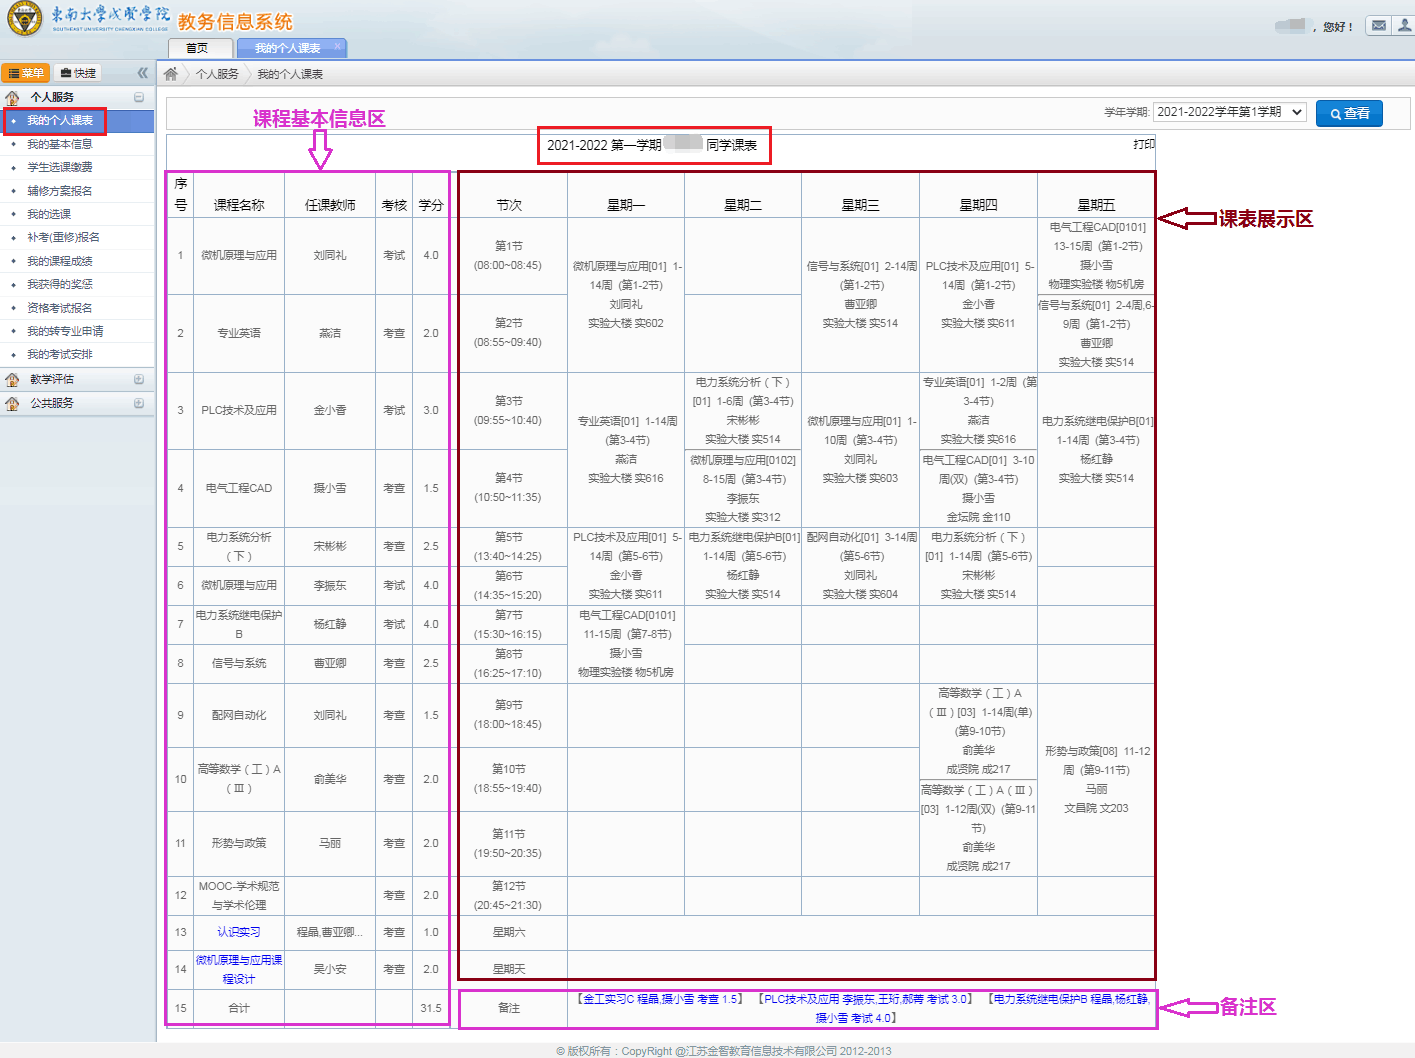The width and height of the screenshot is (1415, 1058).
Task: Open 我的基本信息 in sidebar
Action: [x=60, y=144]
